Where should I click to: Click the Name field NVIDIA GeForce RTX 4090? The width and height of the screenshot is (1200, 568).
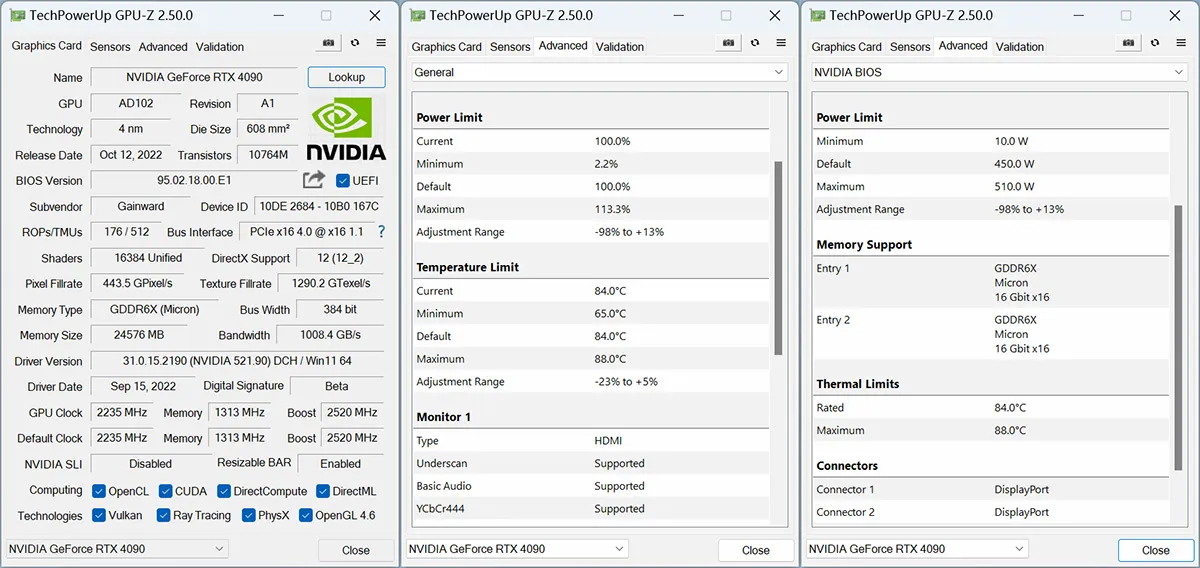tap(194, 78)
